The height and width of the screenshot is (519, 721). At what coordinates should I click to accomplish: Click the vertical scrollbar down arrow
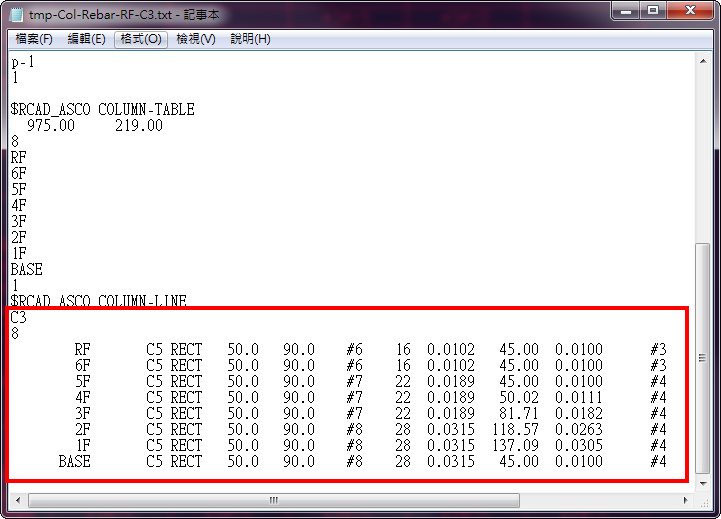(703, 484)
